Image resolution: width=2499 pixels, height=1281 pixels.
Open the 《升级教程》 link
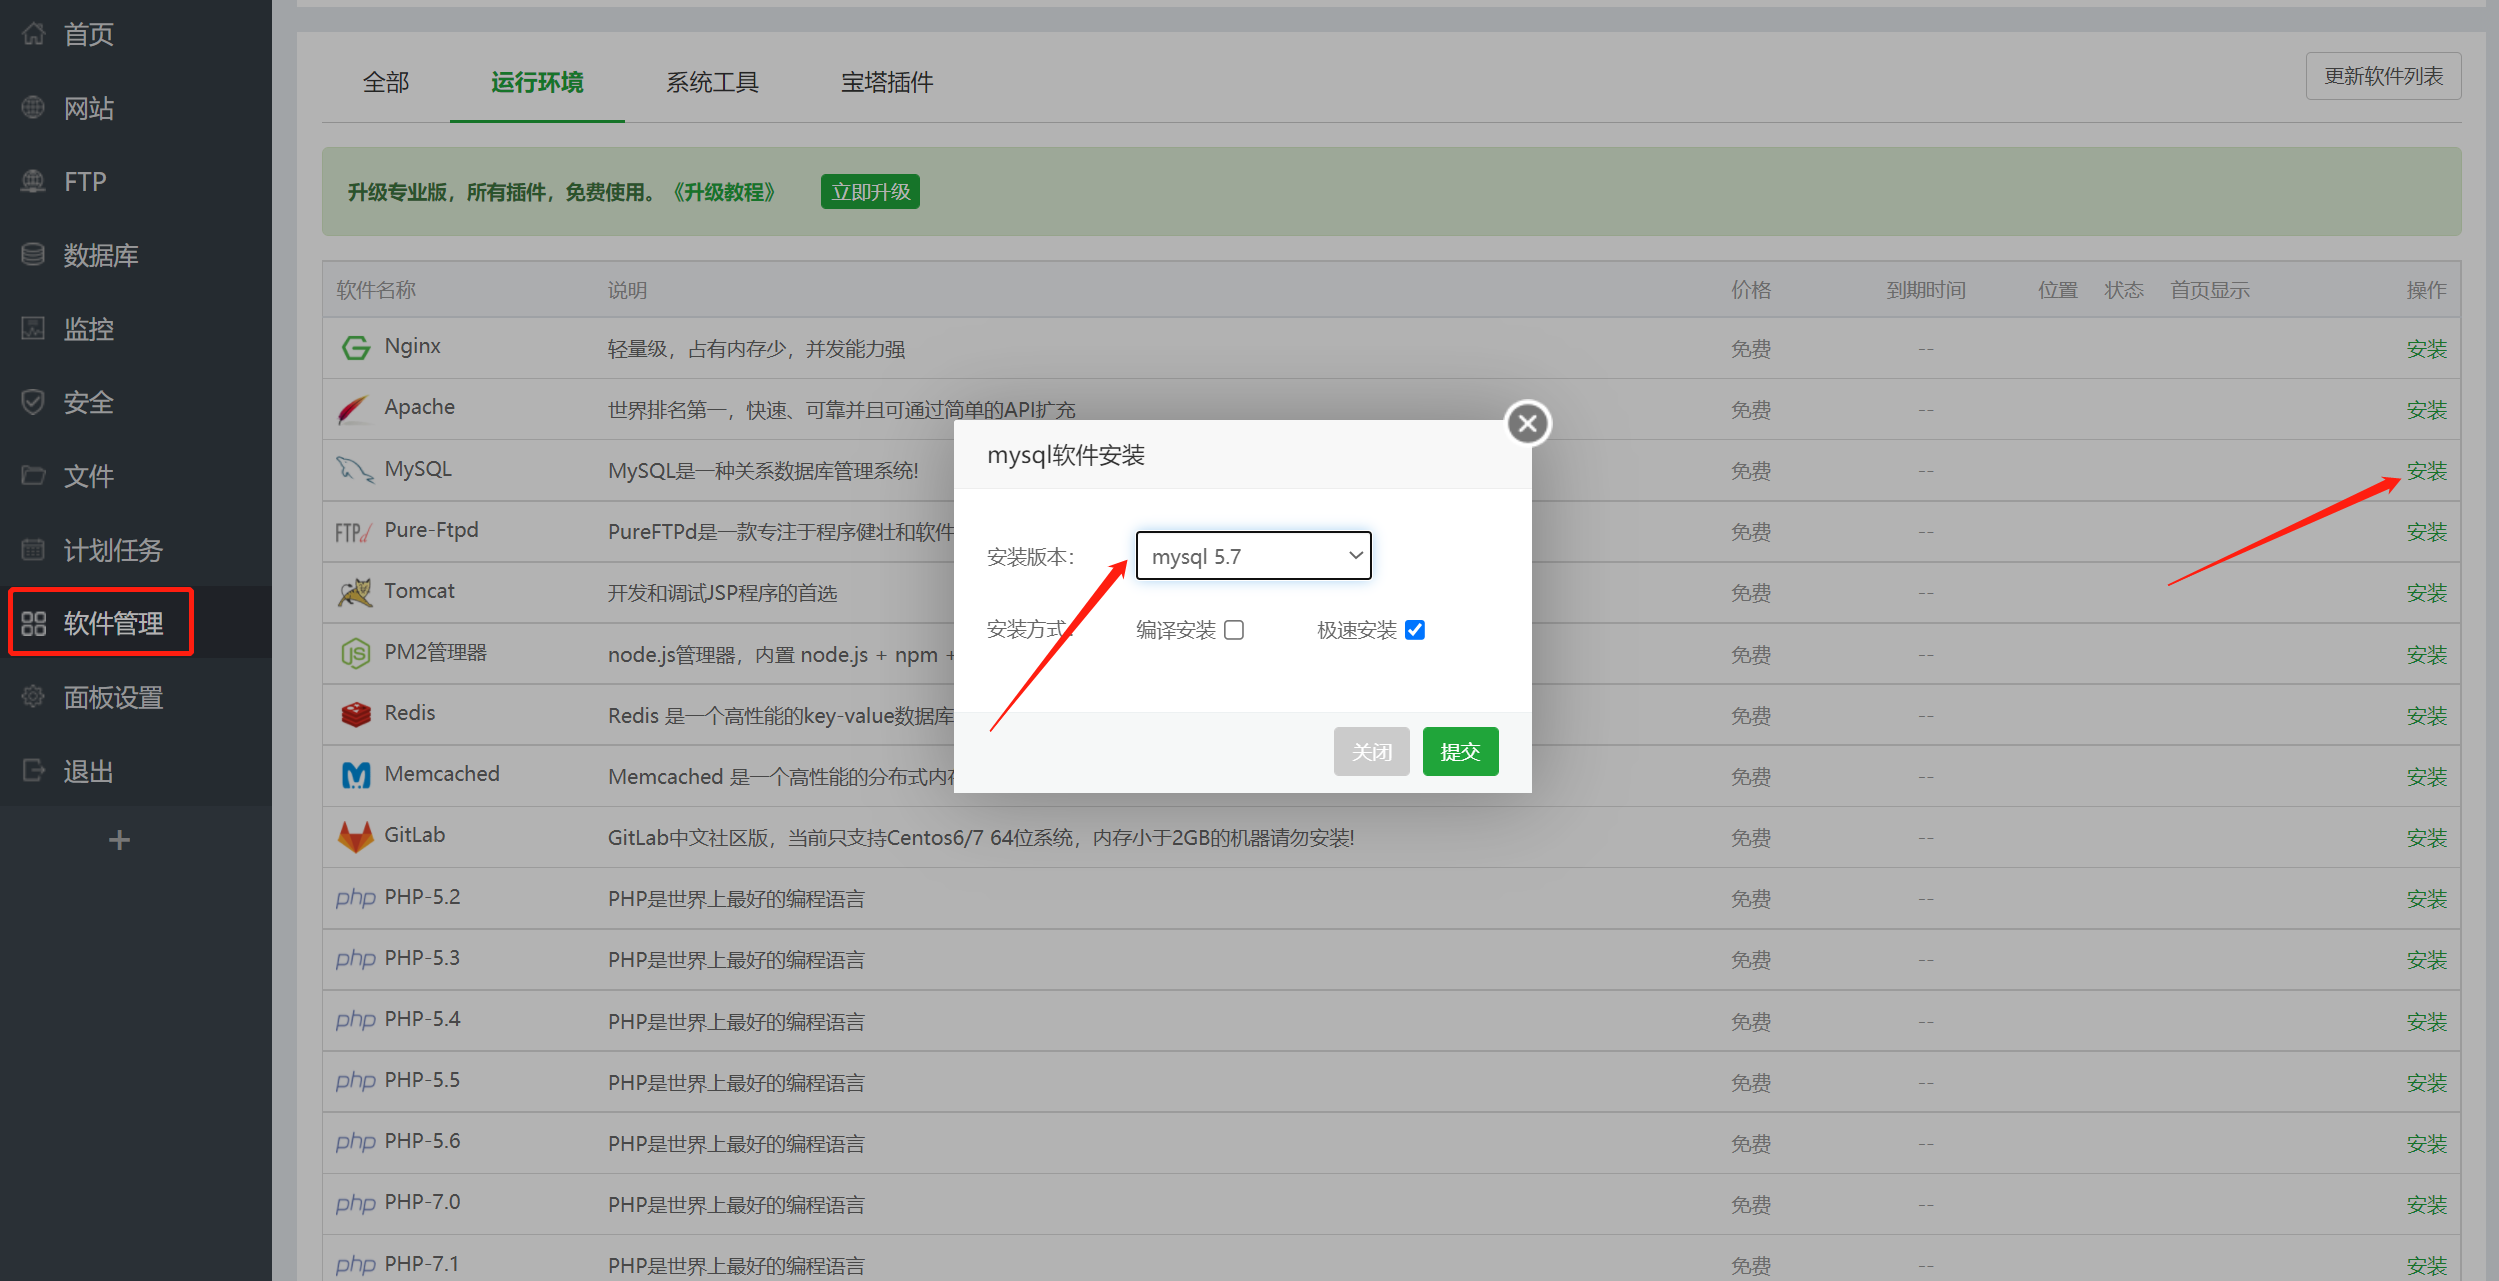point(724,192)
